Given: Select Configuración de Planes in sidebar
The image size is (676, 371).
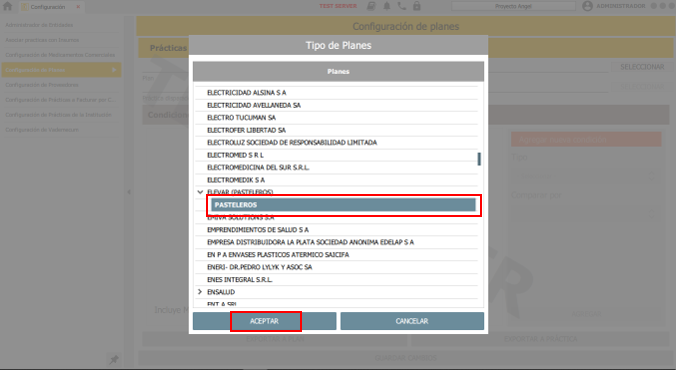Looking at the screenshot, I should tap(61, 70).
